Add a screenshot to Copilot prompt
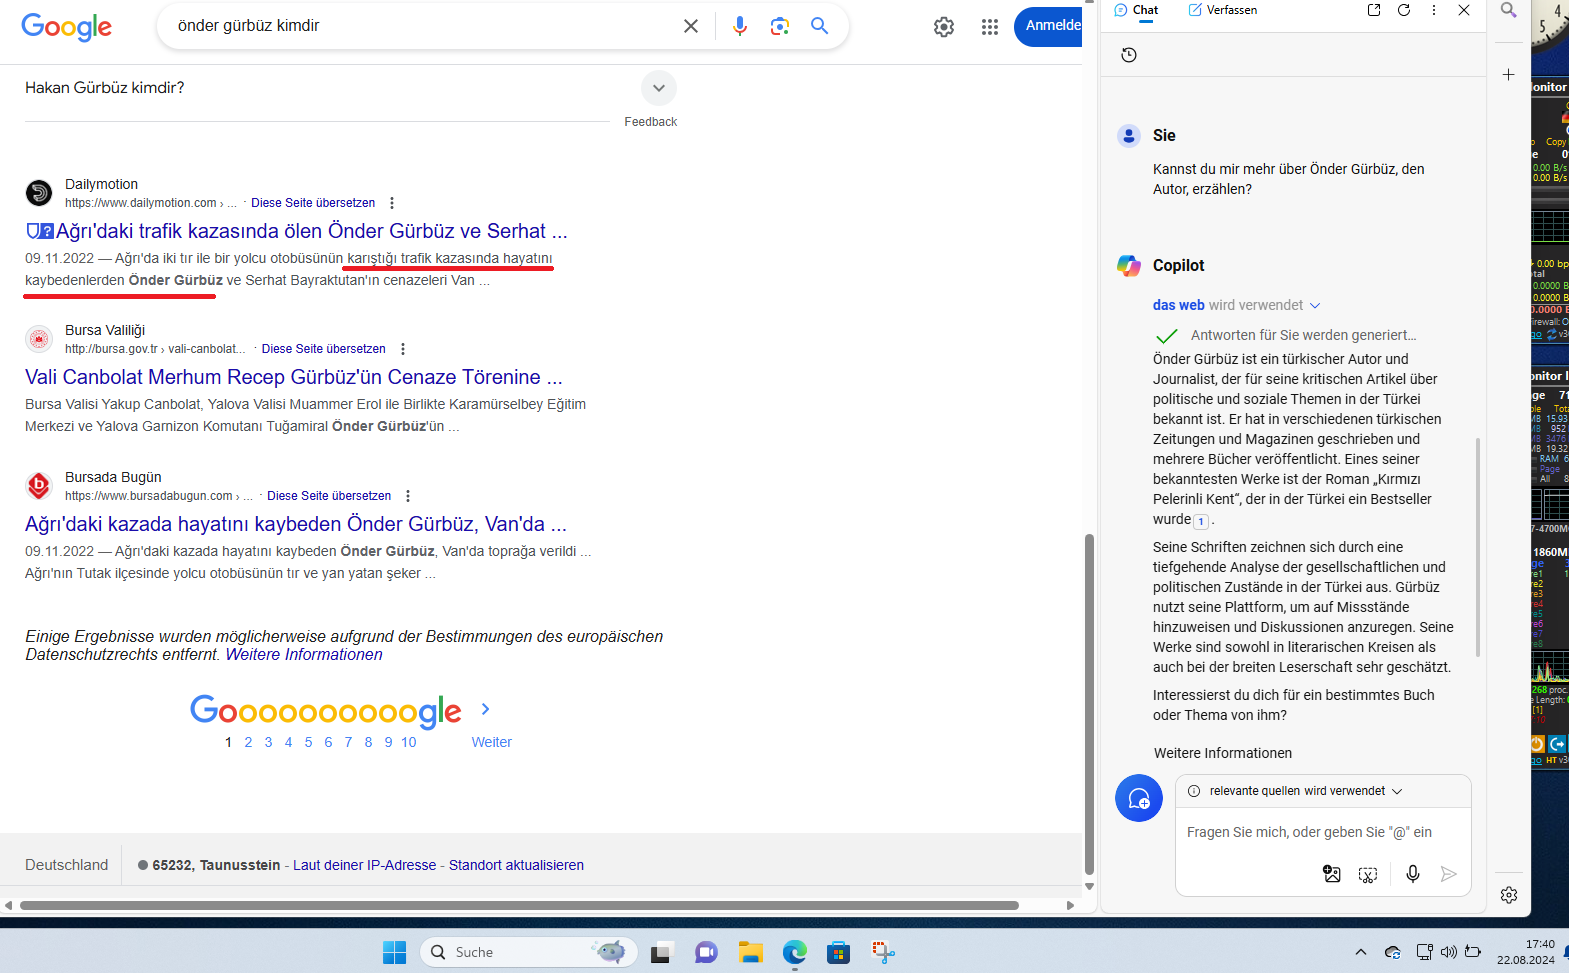This screenshot has height=973, width=1569. 1368,874
